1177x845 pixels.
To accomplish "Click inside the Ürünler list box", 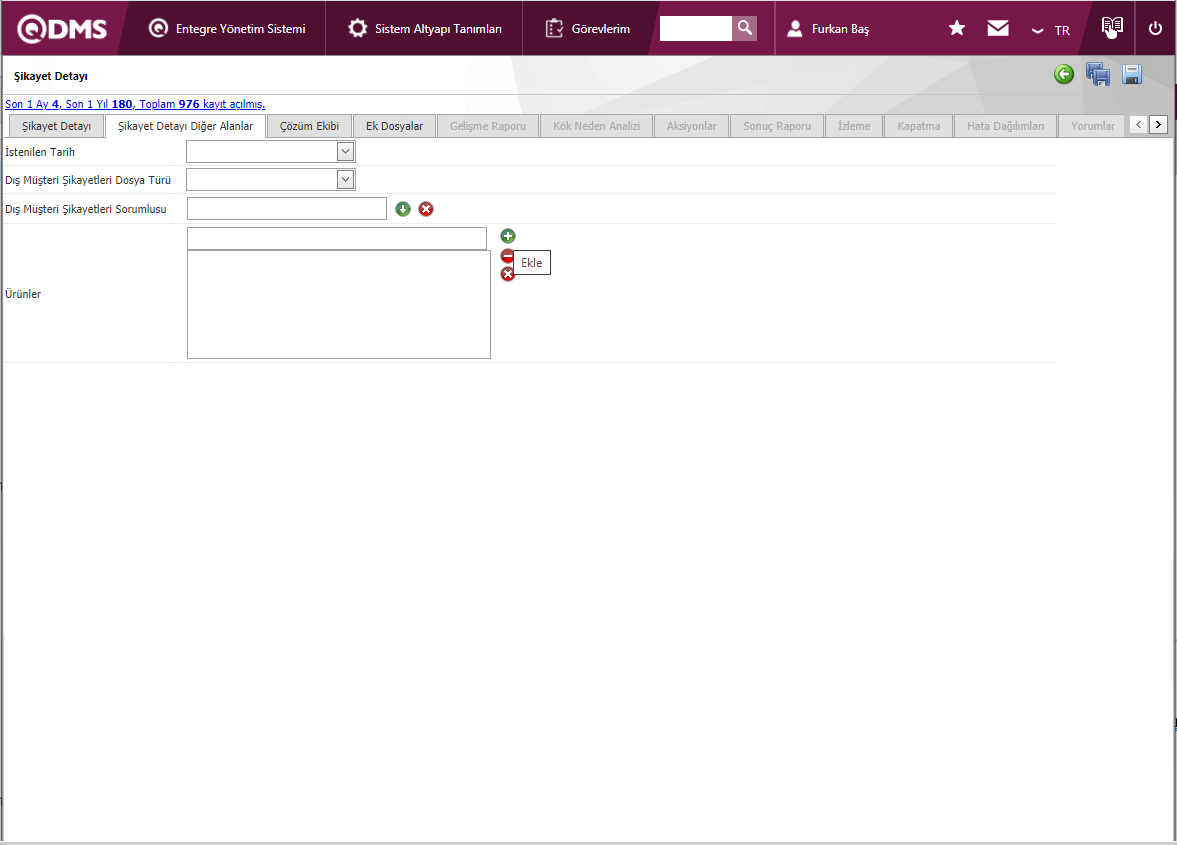I will click(339, 304).
